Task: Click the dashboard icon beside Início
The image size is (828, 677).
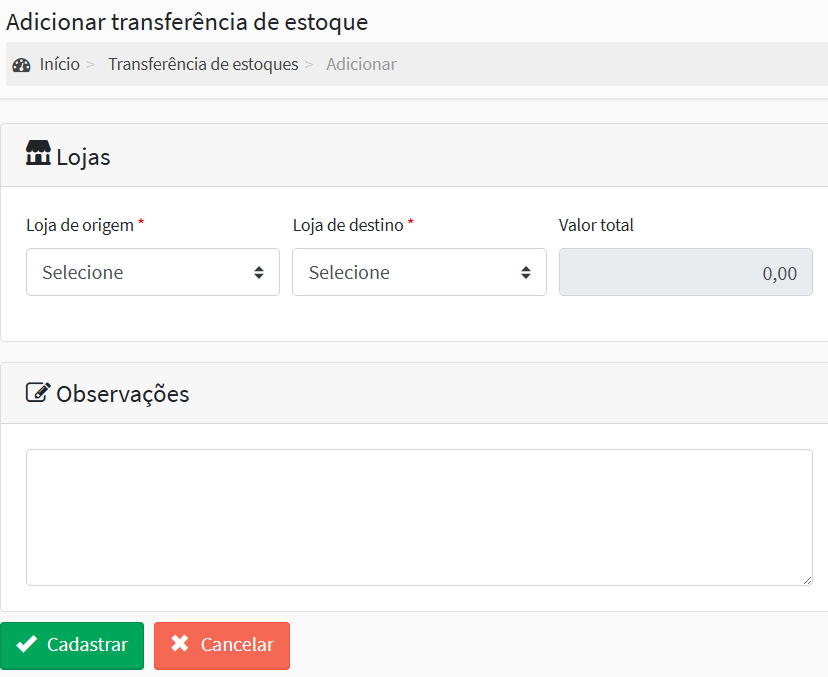Action: coord(21,65)
